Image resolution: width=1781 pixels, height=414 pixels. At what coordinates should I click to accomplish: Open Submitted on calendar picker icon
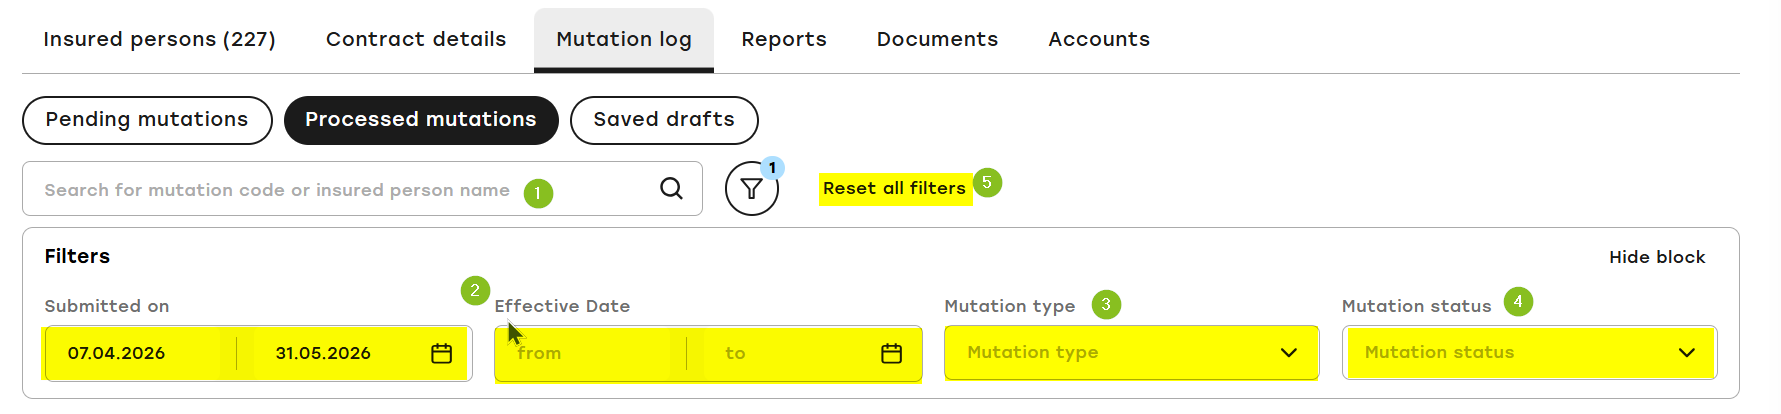click(442, 353)
